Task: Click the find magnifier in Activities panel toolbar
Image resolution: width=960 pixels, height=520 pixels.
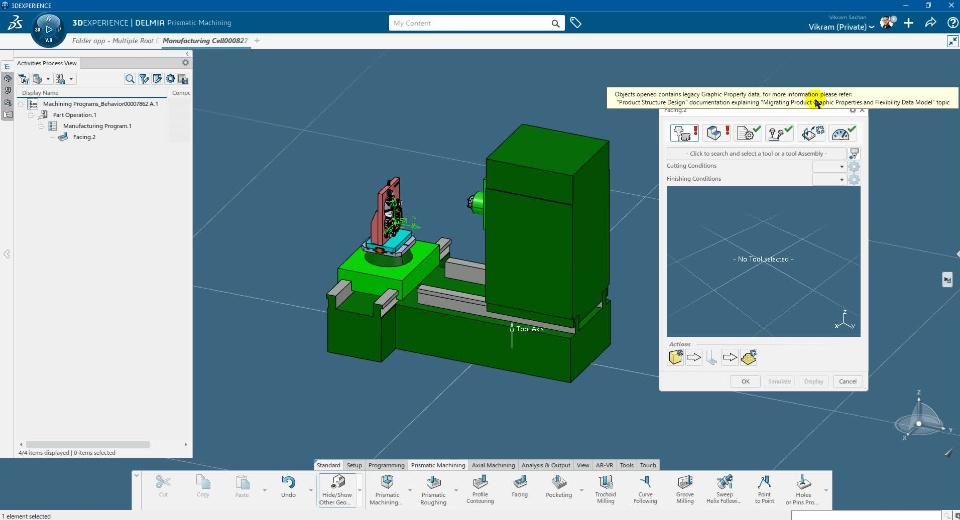Action: click(130, 78)
